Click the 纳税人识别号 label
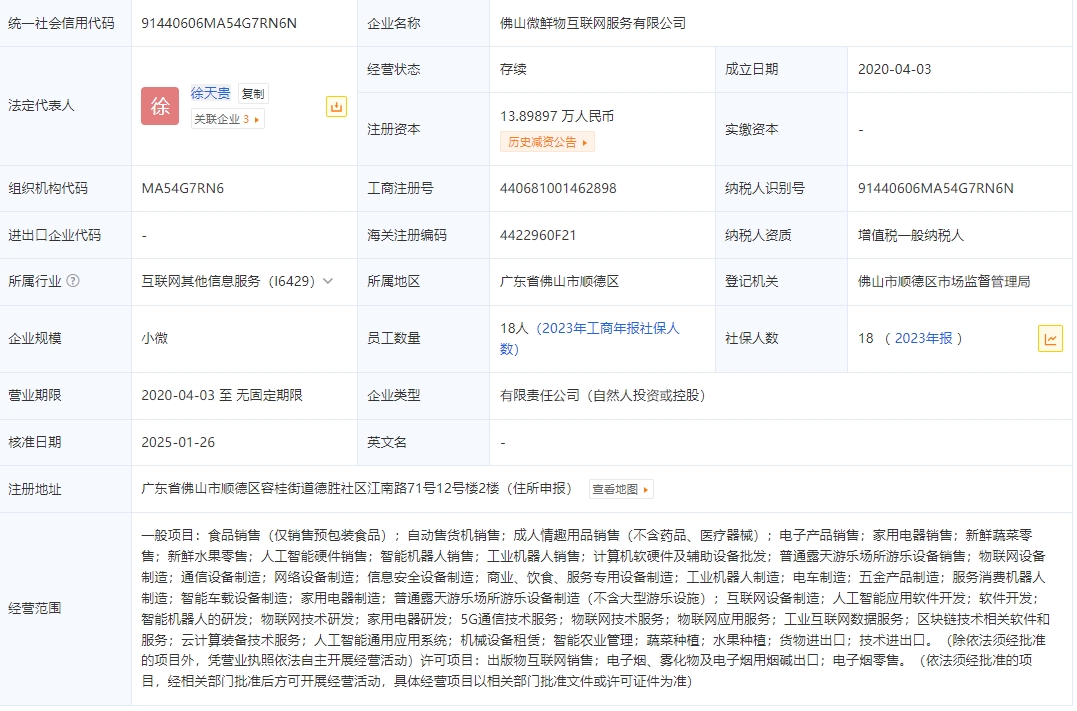 click(764, 188)
